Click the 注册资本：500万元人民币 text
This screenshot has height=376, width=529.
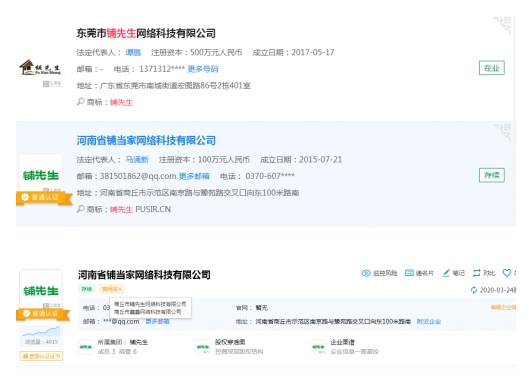coord(196,53)
